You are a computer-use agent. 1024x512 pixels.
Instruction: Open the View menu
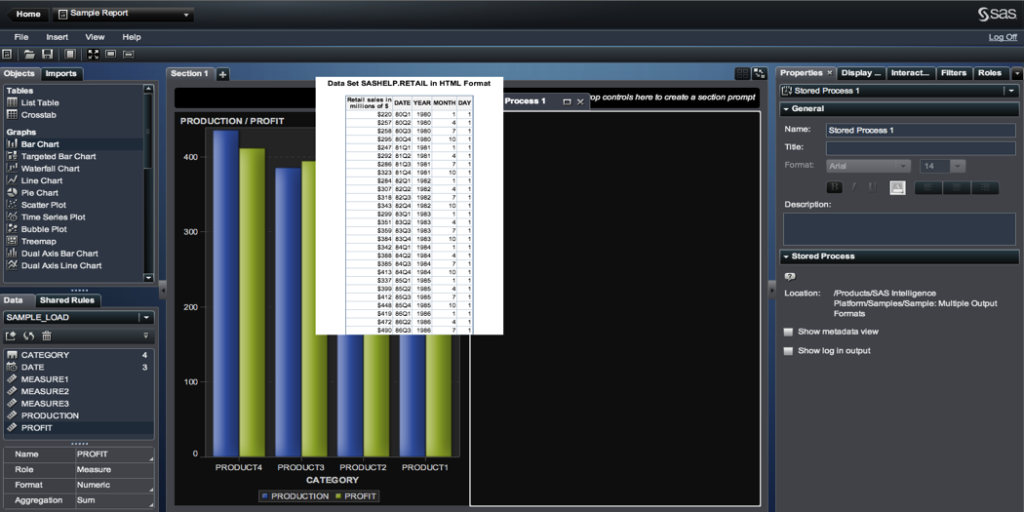[95, 37]
